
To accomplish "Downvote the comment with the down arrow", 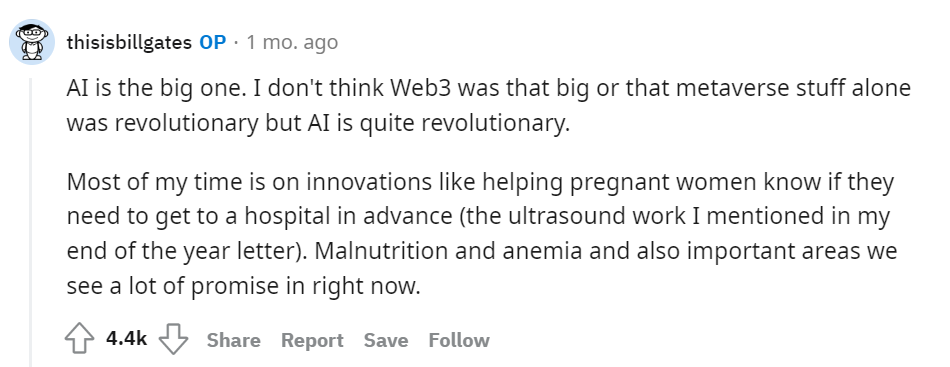I will pyautogui.click(x=173, y=339).
